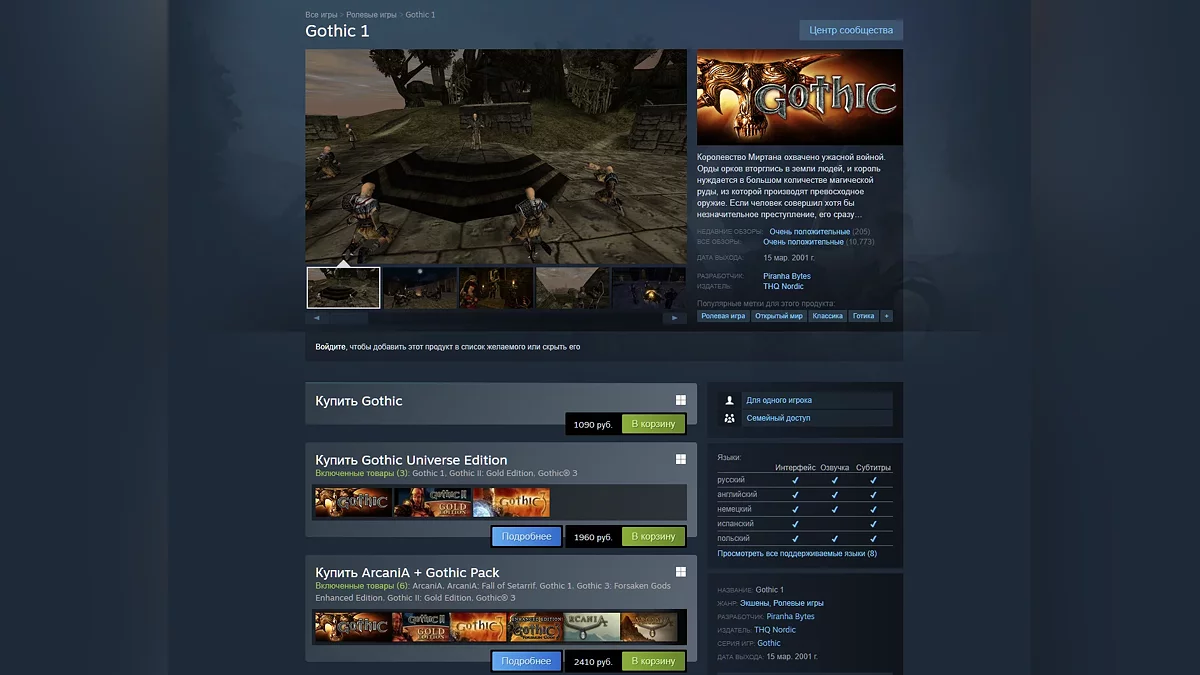Expand Просмотреть все поддерживаемые языки (8)
The width and height of the screenshot is (1200, 675).
point(797,553)
